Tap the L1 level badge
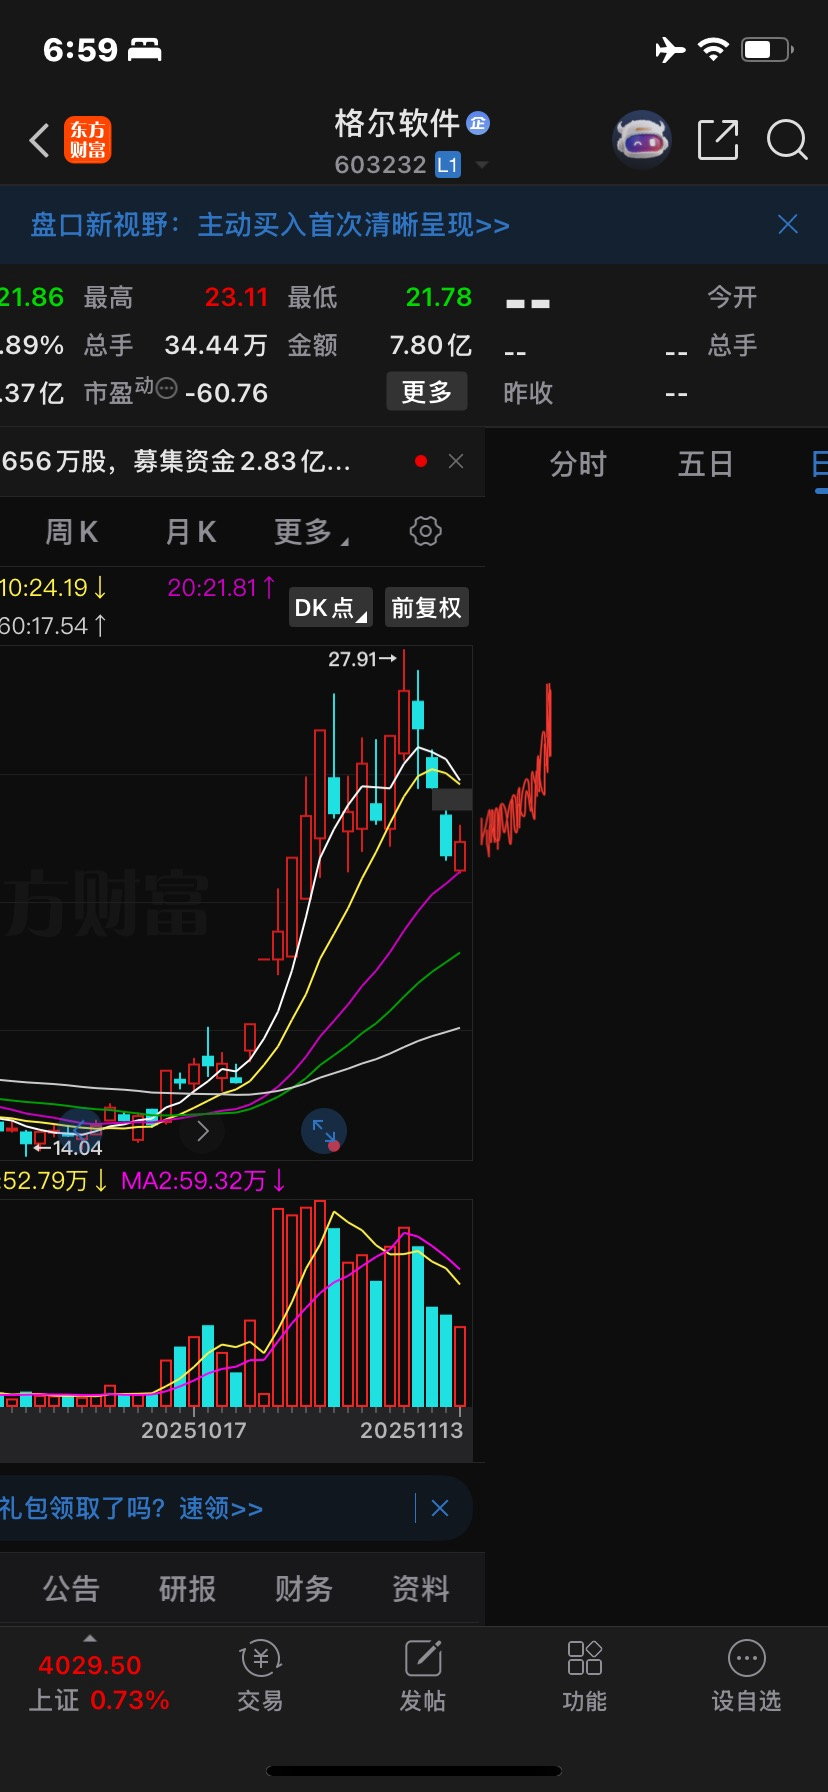The width and height of the screenshot is (828, 1792). point(448,165)
